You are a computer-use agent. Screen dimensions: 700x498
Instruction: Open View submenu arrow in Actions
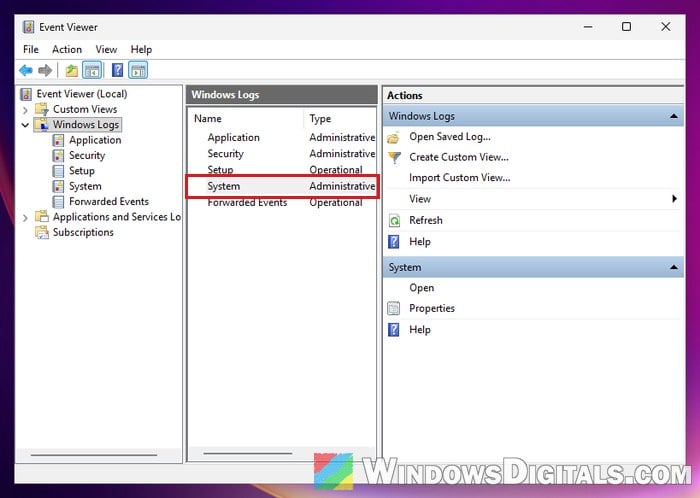(x=675, y=199)
